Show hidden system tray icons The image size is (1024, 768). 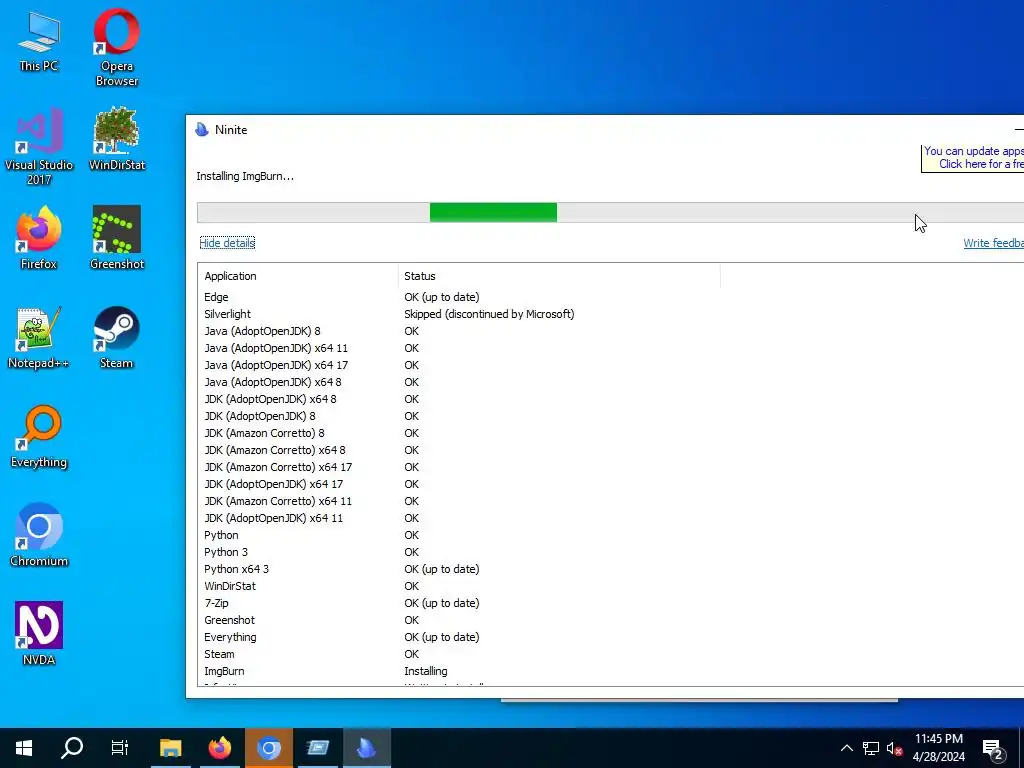coord(846,748)
